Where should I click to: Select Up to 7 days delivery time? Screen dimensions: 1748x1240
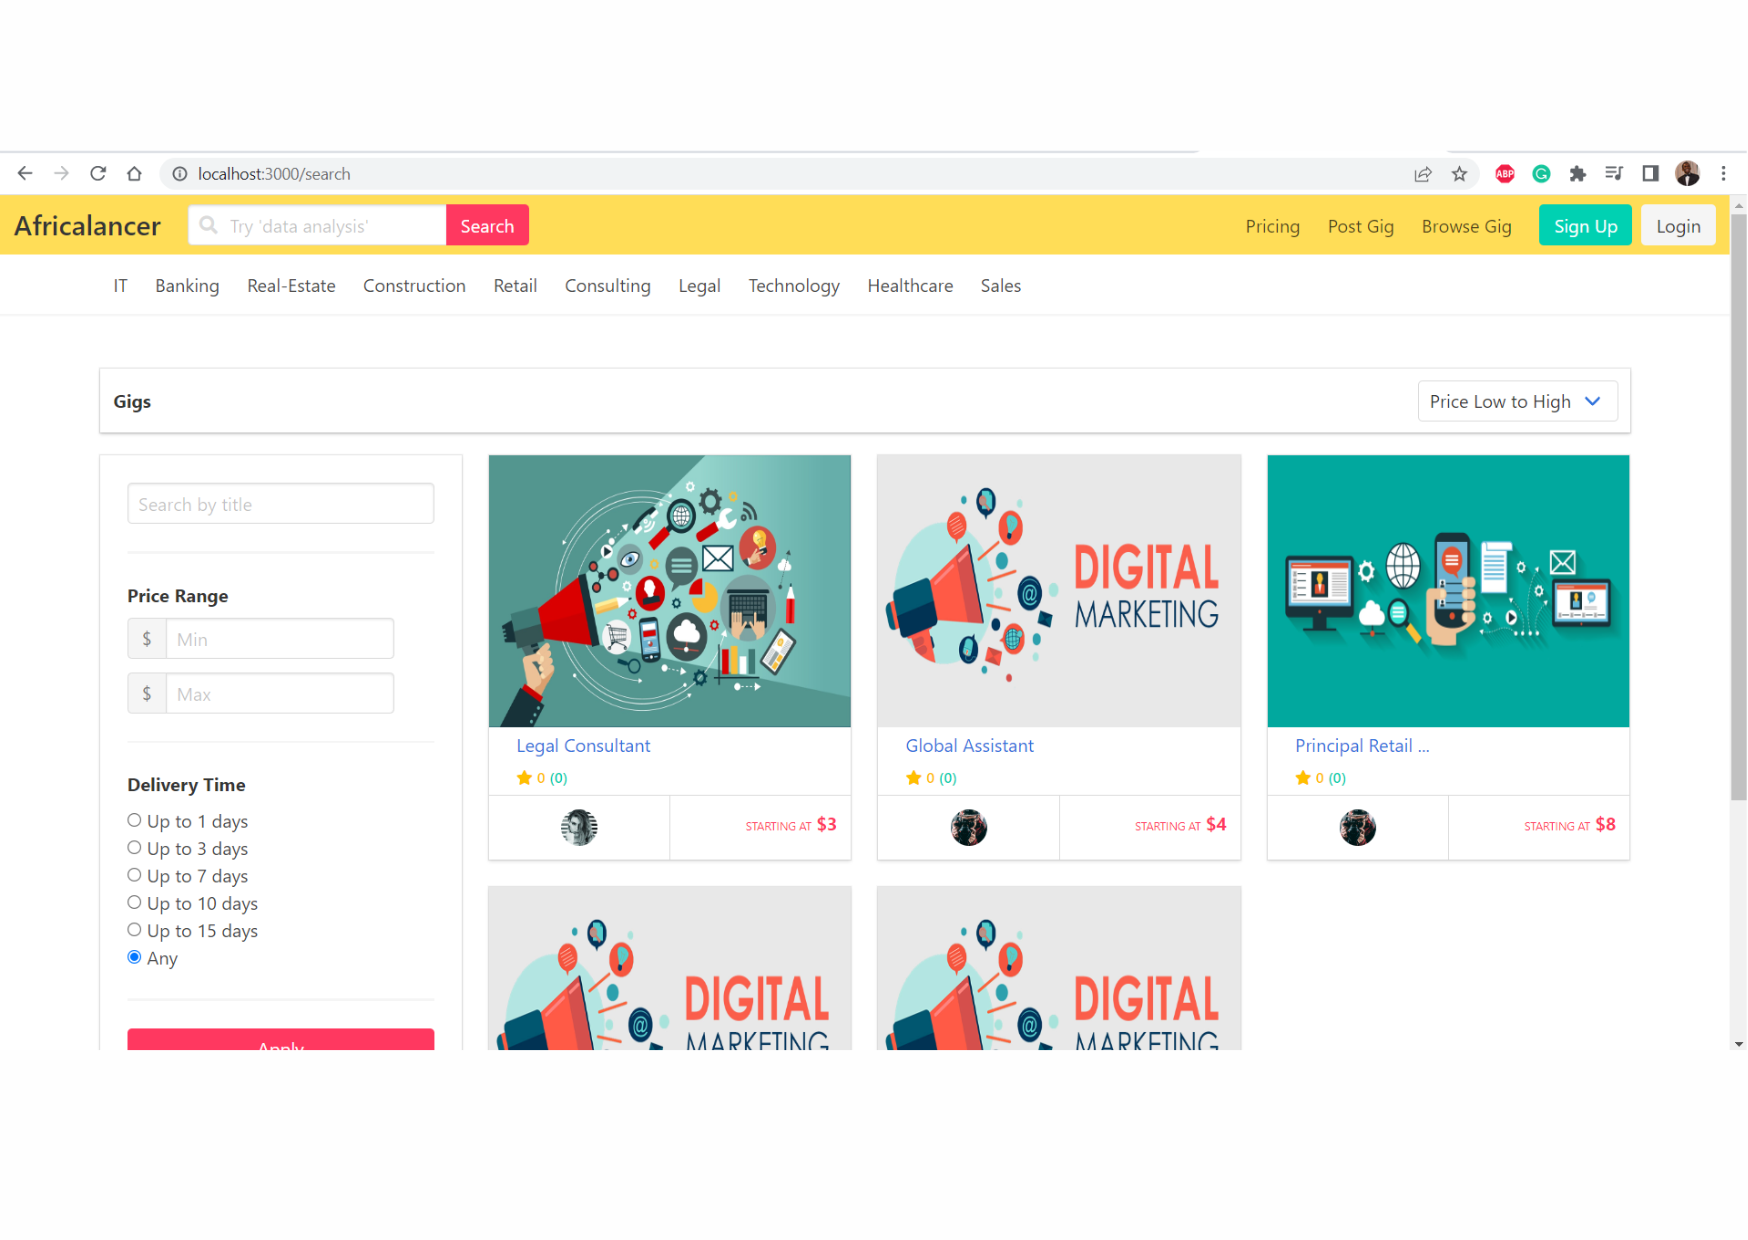coord(134,876)
